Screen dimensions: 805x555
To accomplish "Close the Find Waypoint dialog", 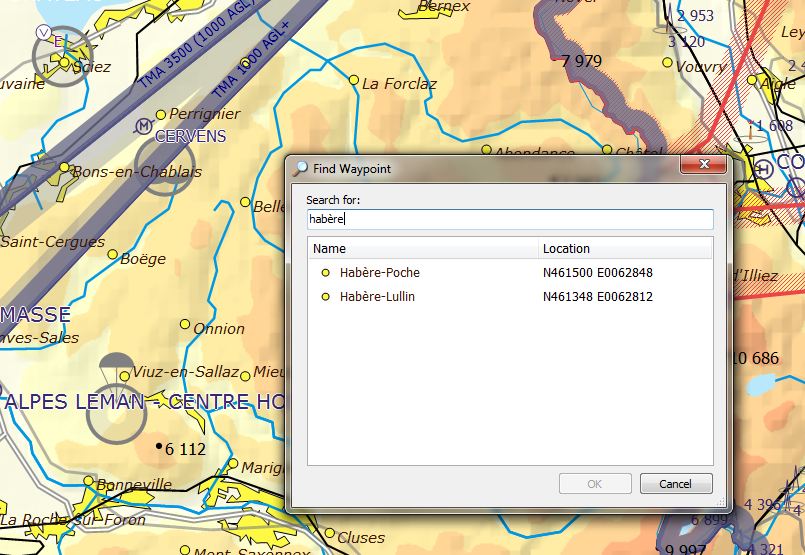I will (x=705, y=164).
